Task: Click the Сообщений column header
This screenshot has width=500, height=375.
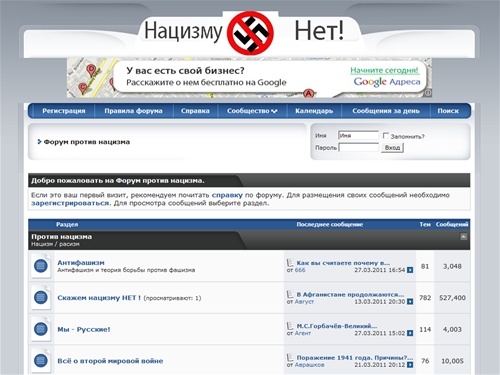Action: pos(452,224)
